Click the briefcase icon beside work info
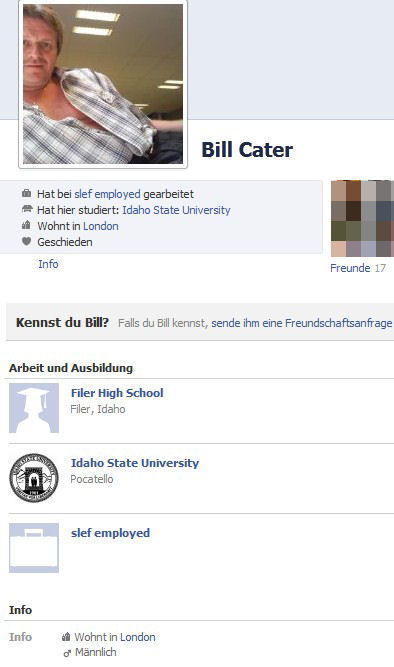Viewport: 394px width, 667px height. tap(26, 194)
